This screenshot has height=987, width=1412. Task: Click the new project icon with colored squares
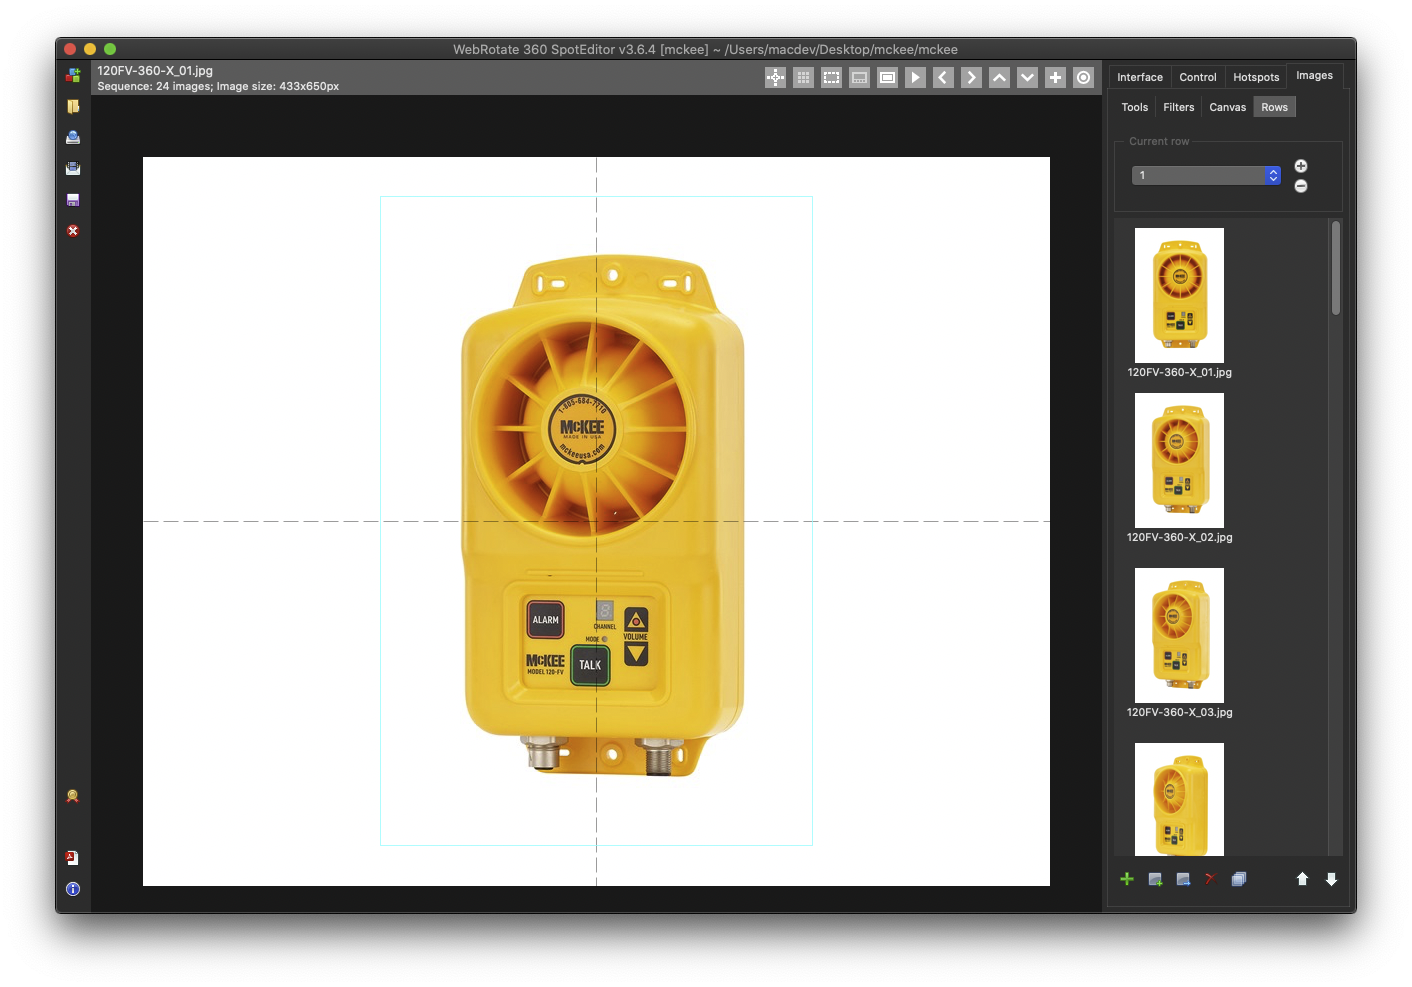pos(73,75)
